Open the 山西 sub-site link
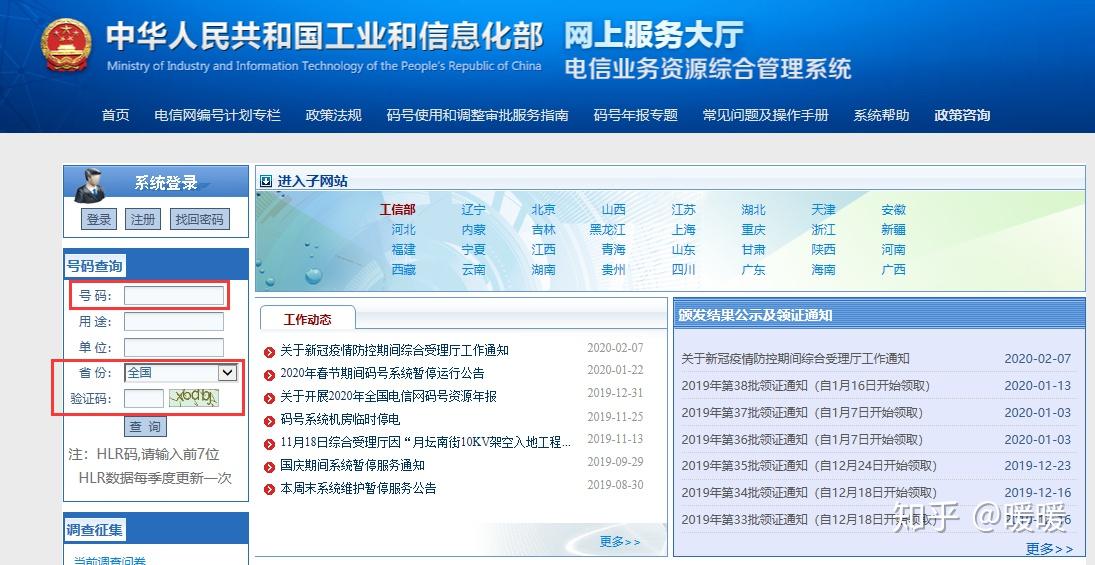 pyautogui.click(x=614, y=210)
